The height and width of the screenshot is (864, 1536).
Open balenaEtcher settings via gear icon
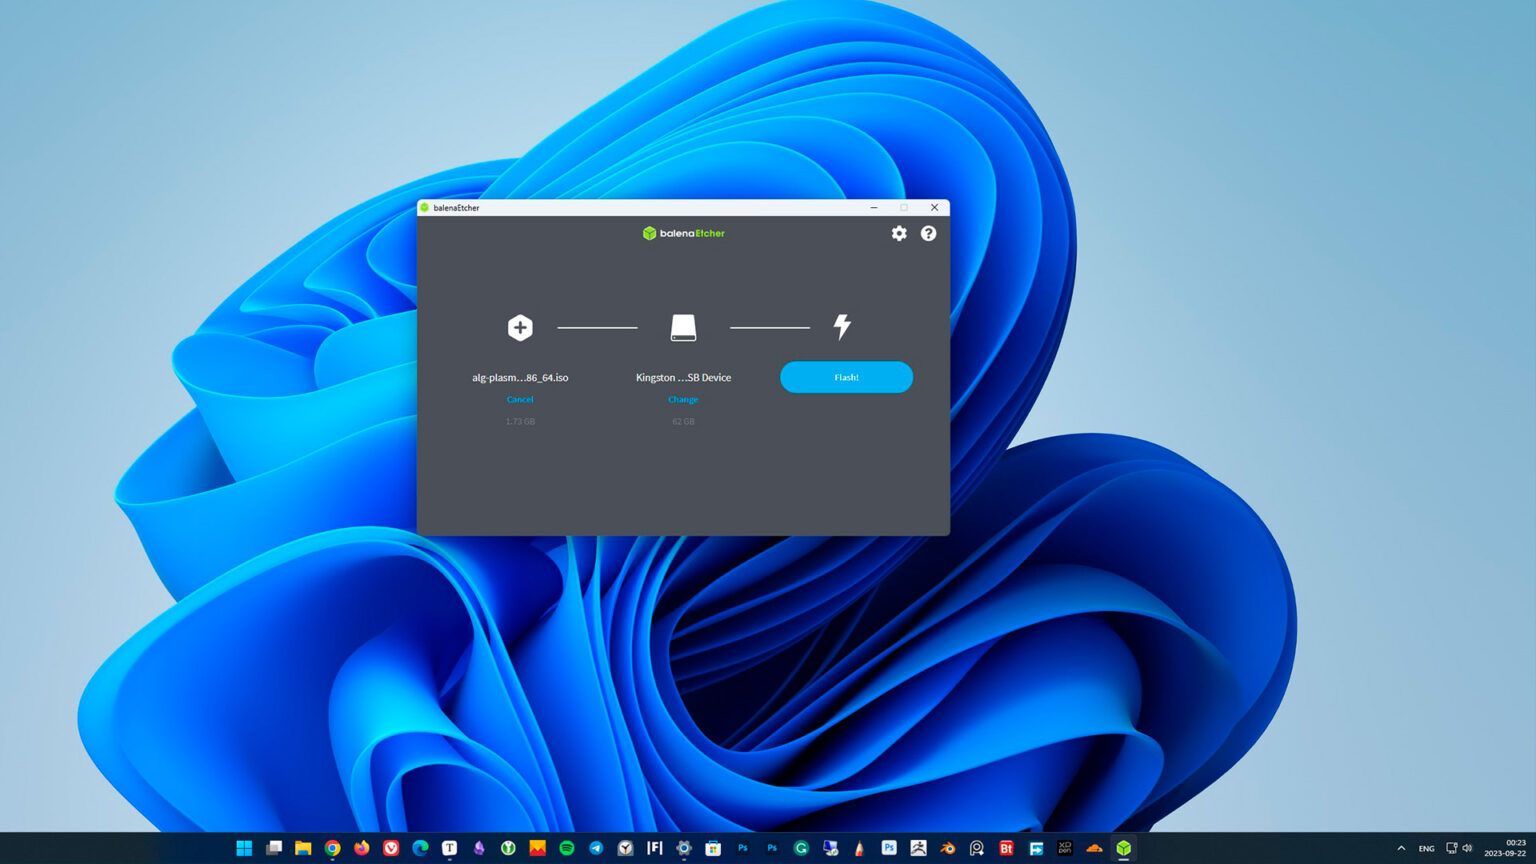tap(898, 233)
